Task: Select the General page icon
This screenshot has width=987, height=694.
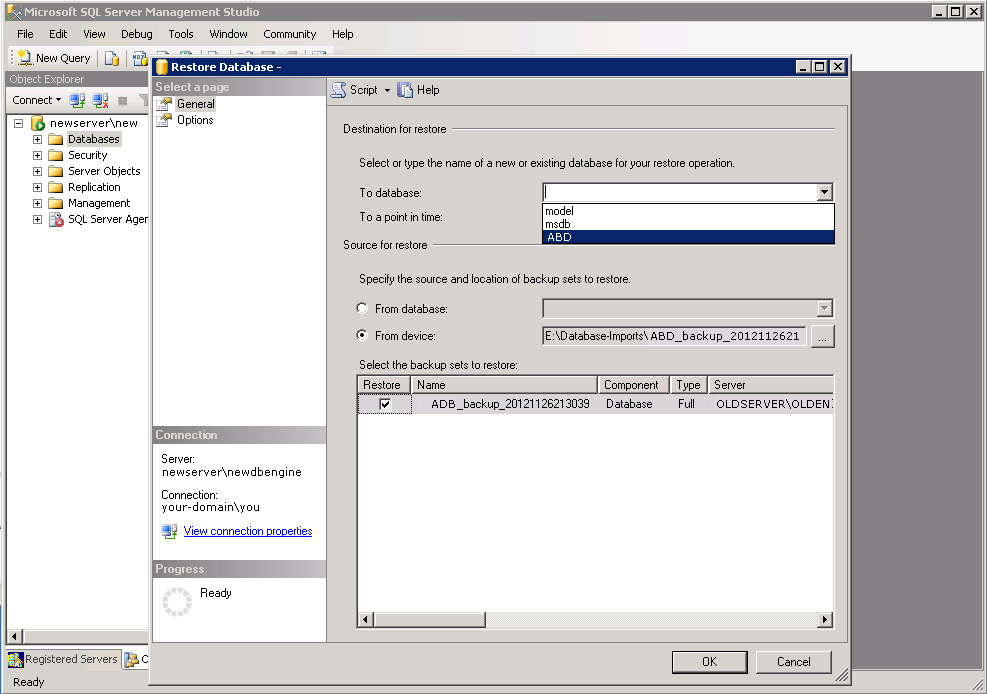Action: (164, 104)
